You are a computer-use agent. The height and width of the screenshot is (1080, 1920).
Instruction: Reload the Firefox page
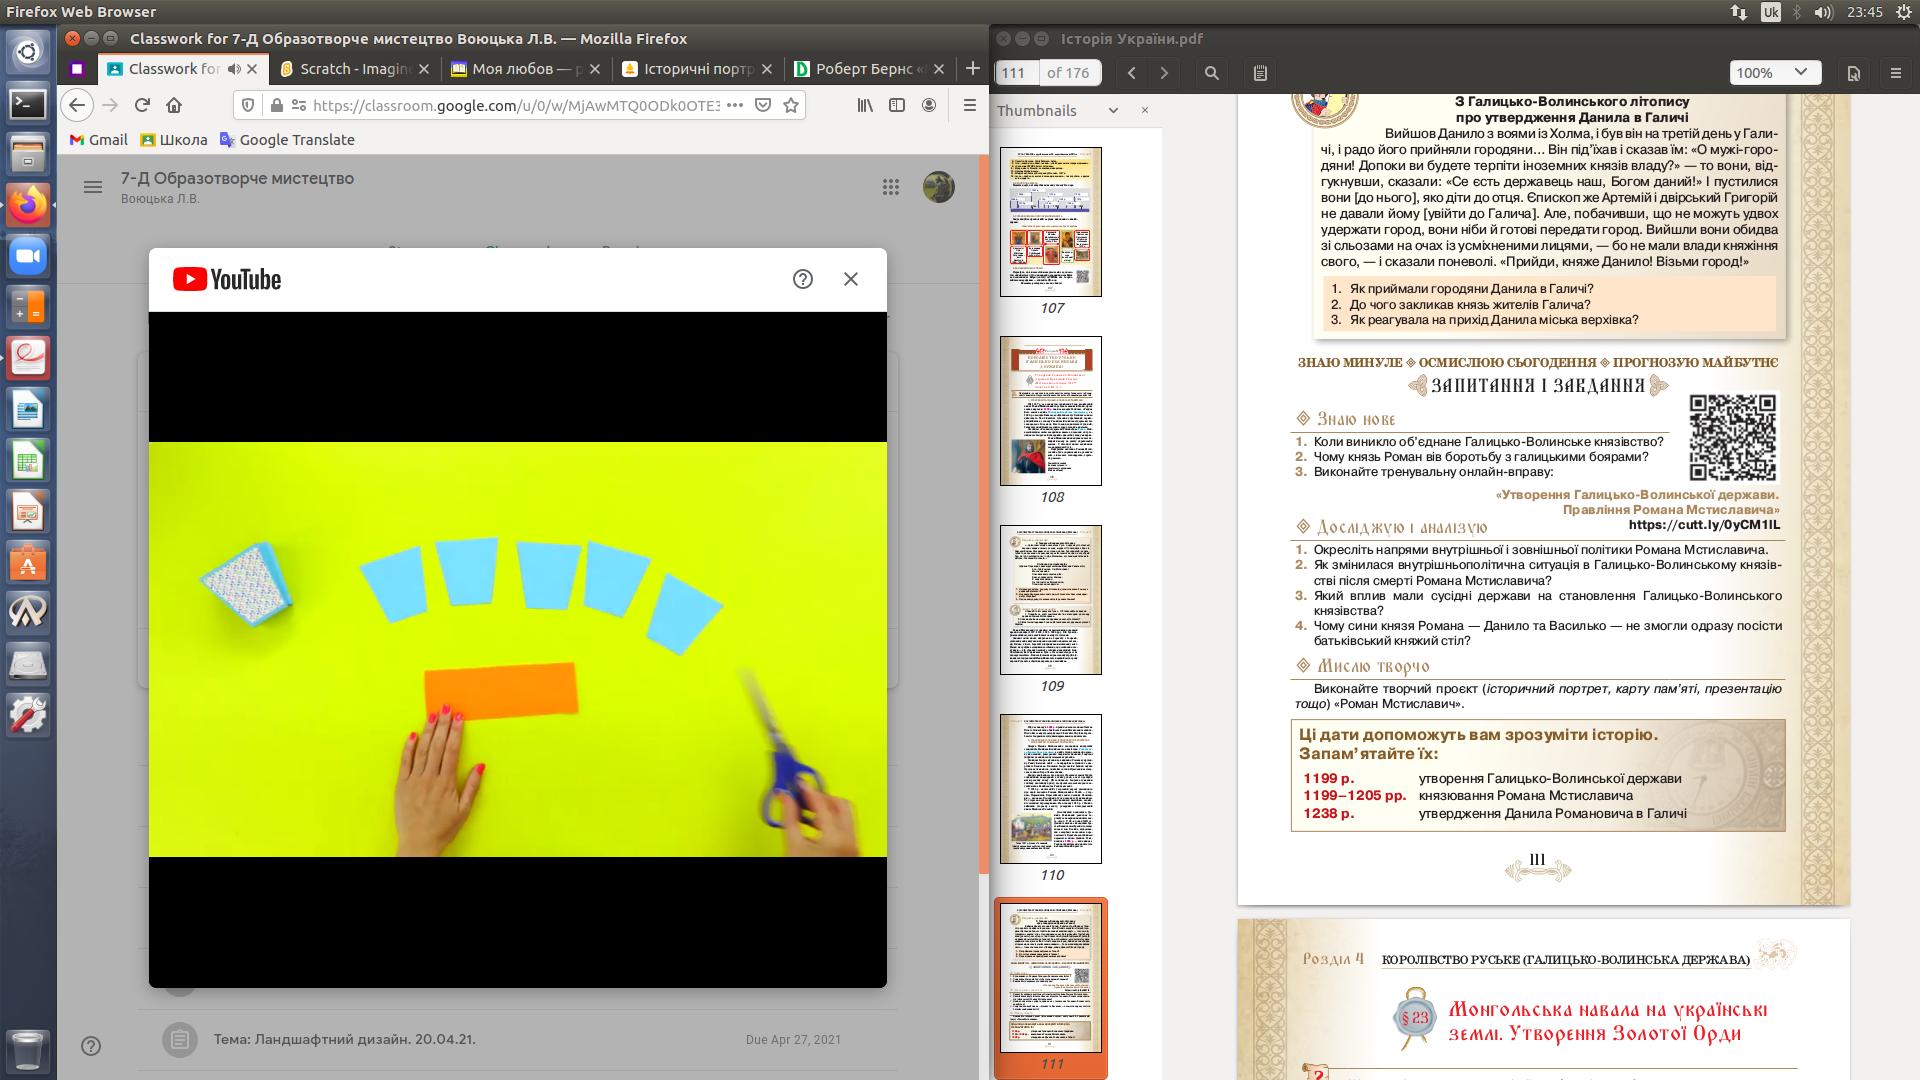click(142, 105)
